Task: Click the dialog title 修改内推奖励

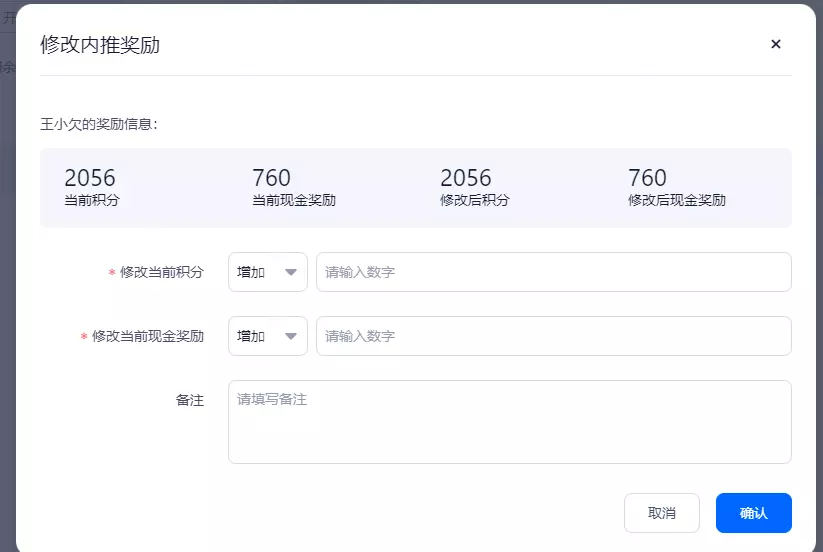Action: point(100,45)
